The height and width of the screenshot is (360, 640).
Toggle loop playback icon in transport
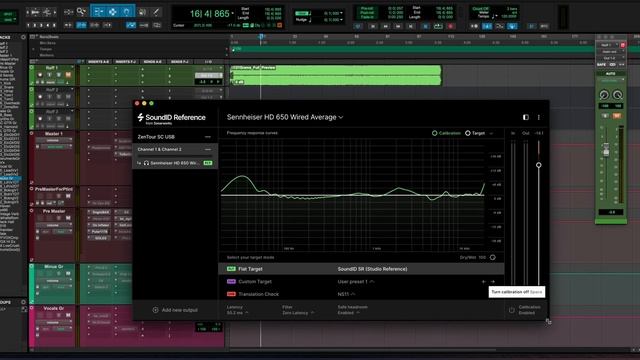tap(438, 26)
